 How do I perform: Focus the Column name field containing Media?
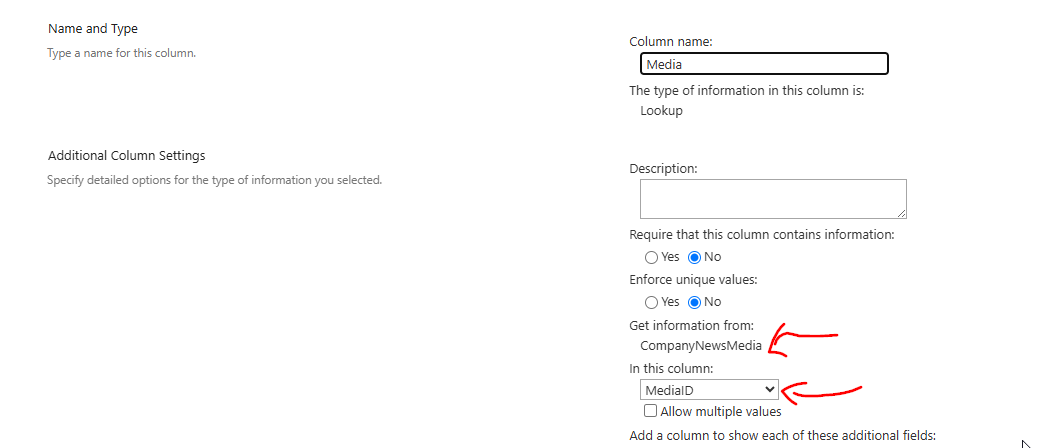coord(764,64)
